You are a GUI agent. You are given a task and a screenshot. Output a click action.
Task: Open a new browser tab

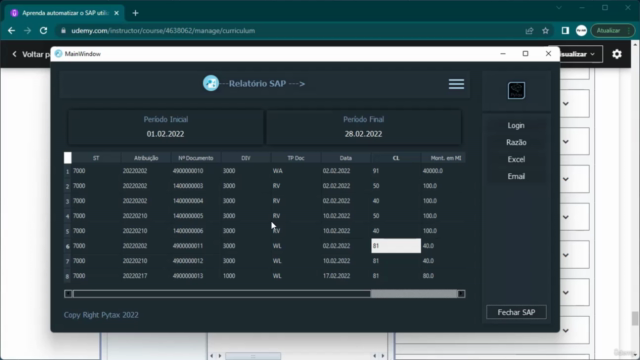(x=136, y=13)
